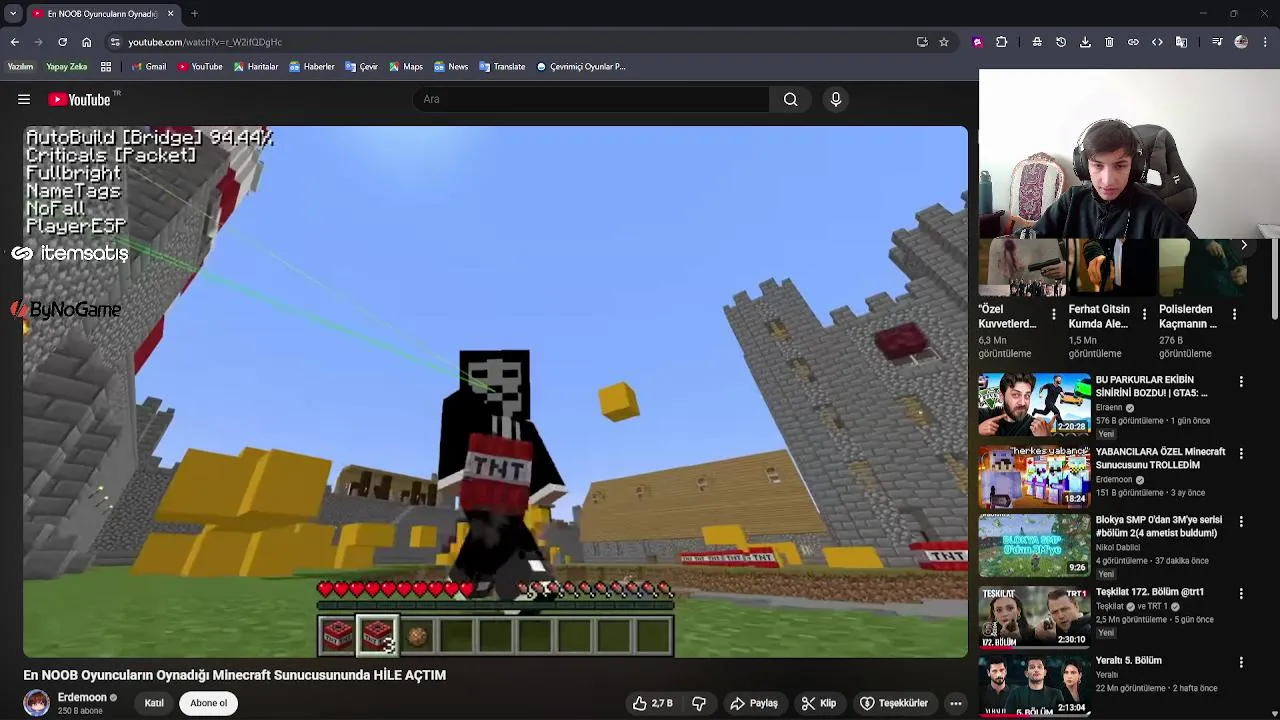
Task: Open options for Teşkilat 172. Bölüm
Action: point(1241,593)
